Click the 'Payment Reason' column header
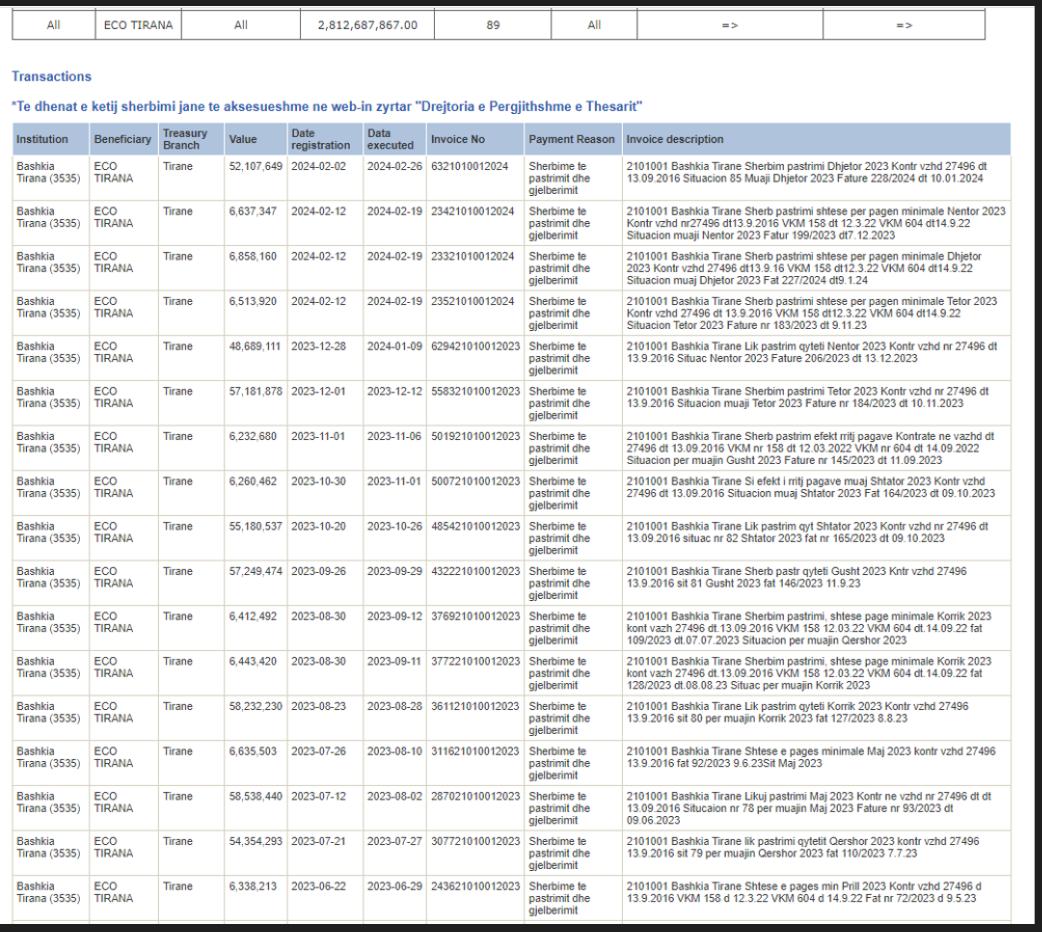1042x932 pixels. 569,139
